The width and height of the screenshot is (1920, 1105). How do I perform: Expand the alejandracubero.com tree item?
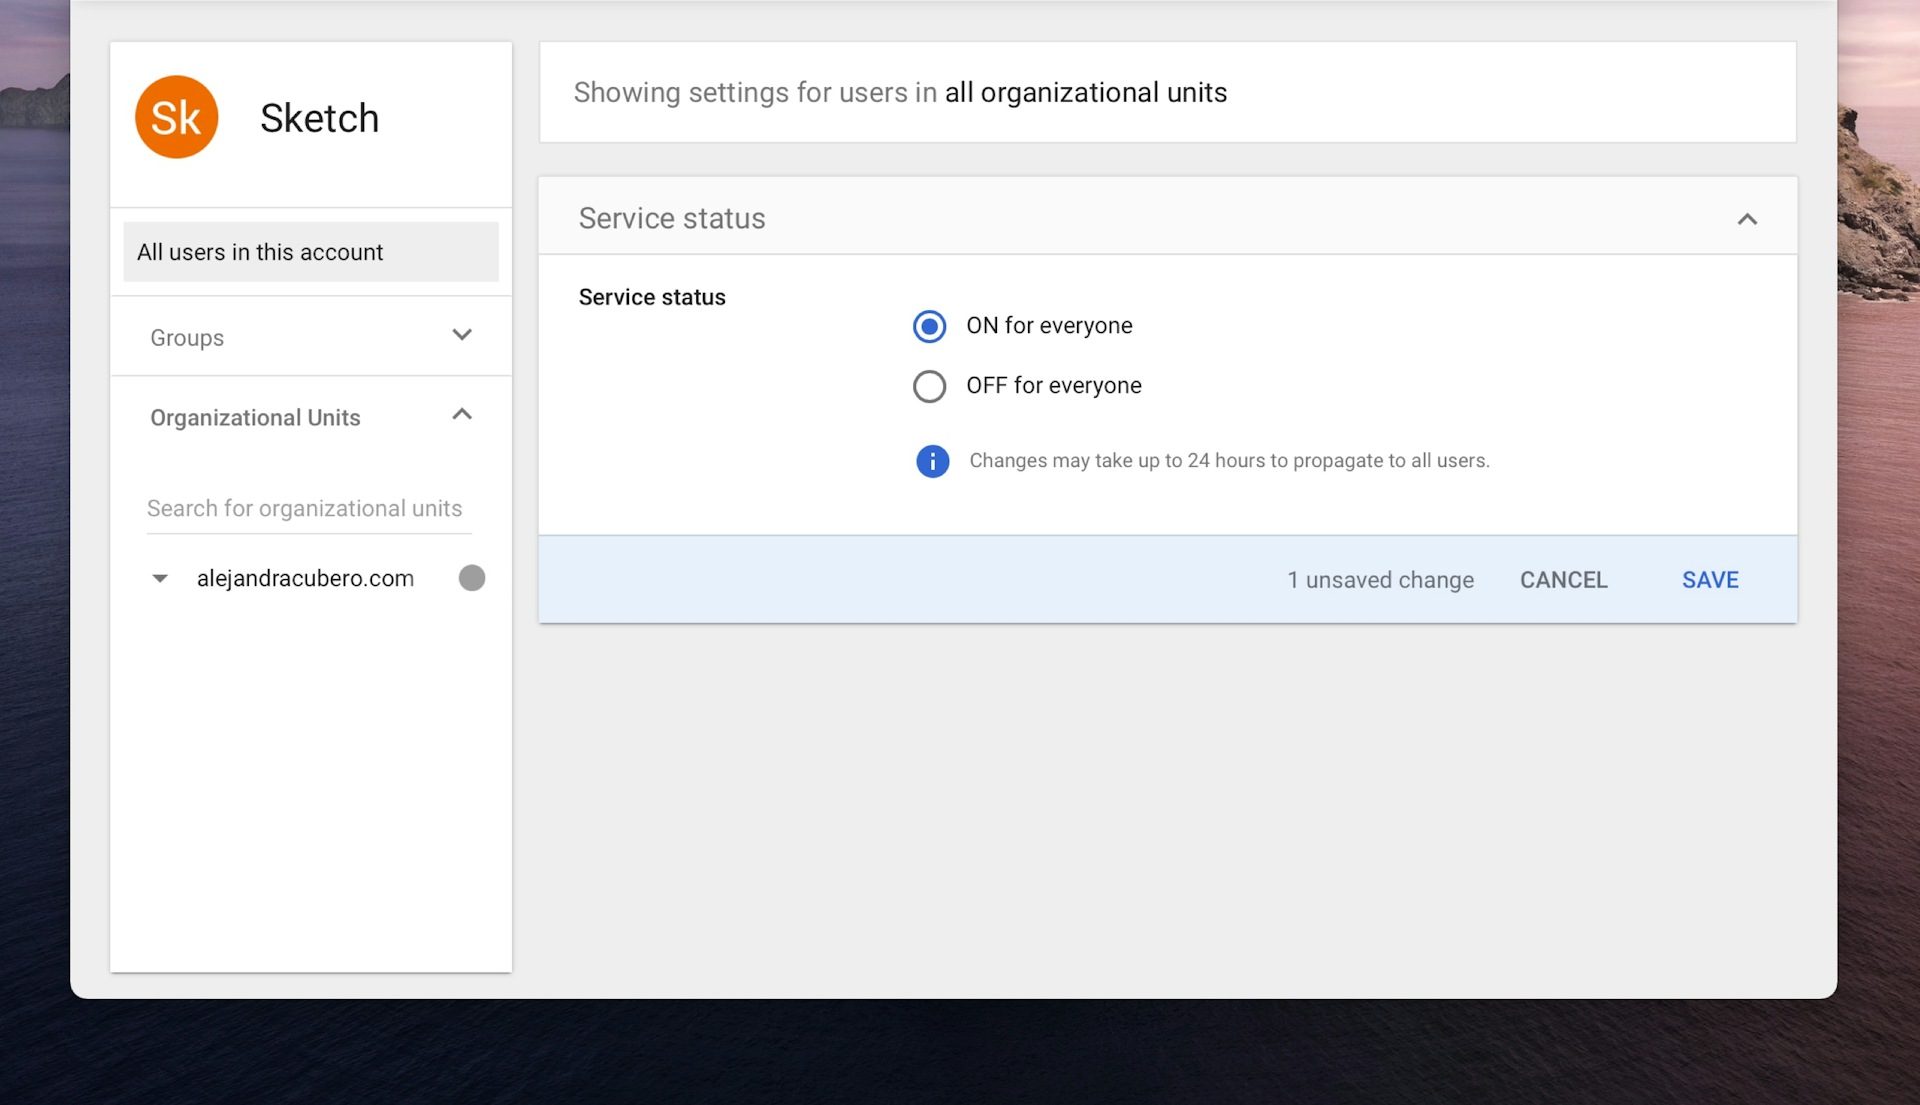160,578
